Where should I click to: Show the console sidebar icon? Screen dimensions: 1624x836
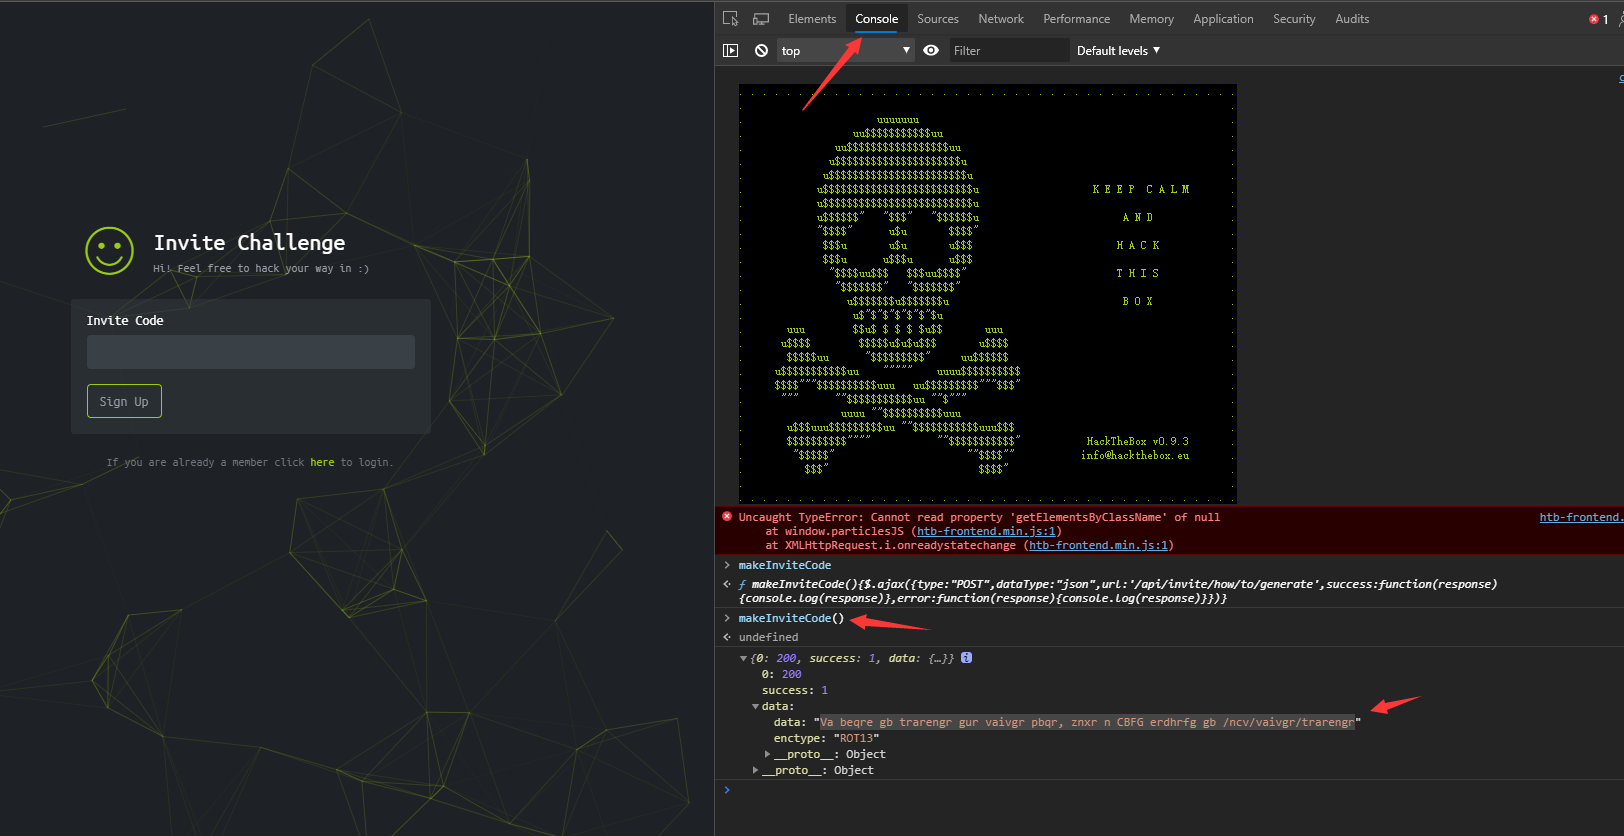pyautogui.click(x=731, y=50)
